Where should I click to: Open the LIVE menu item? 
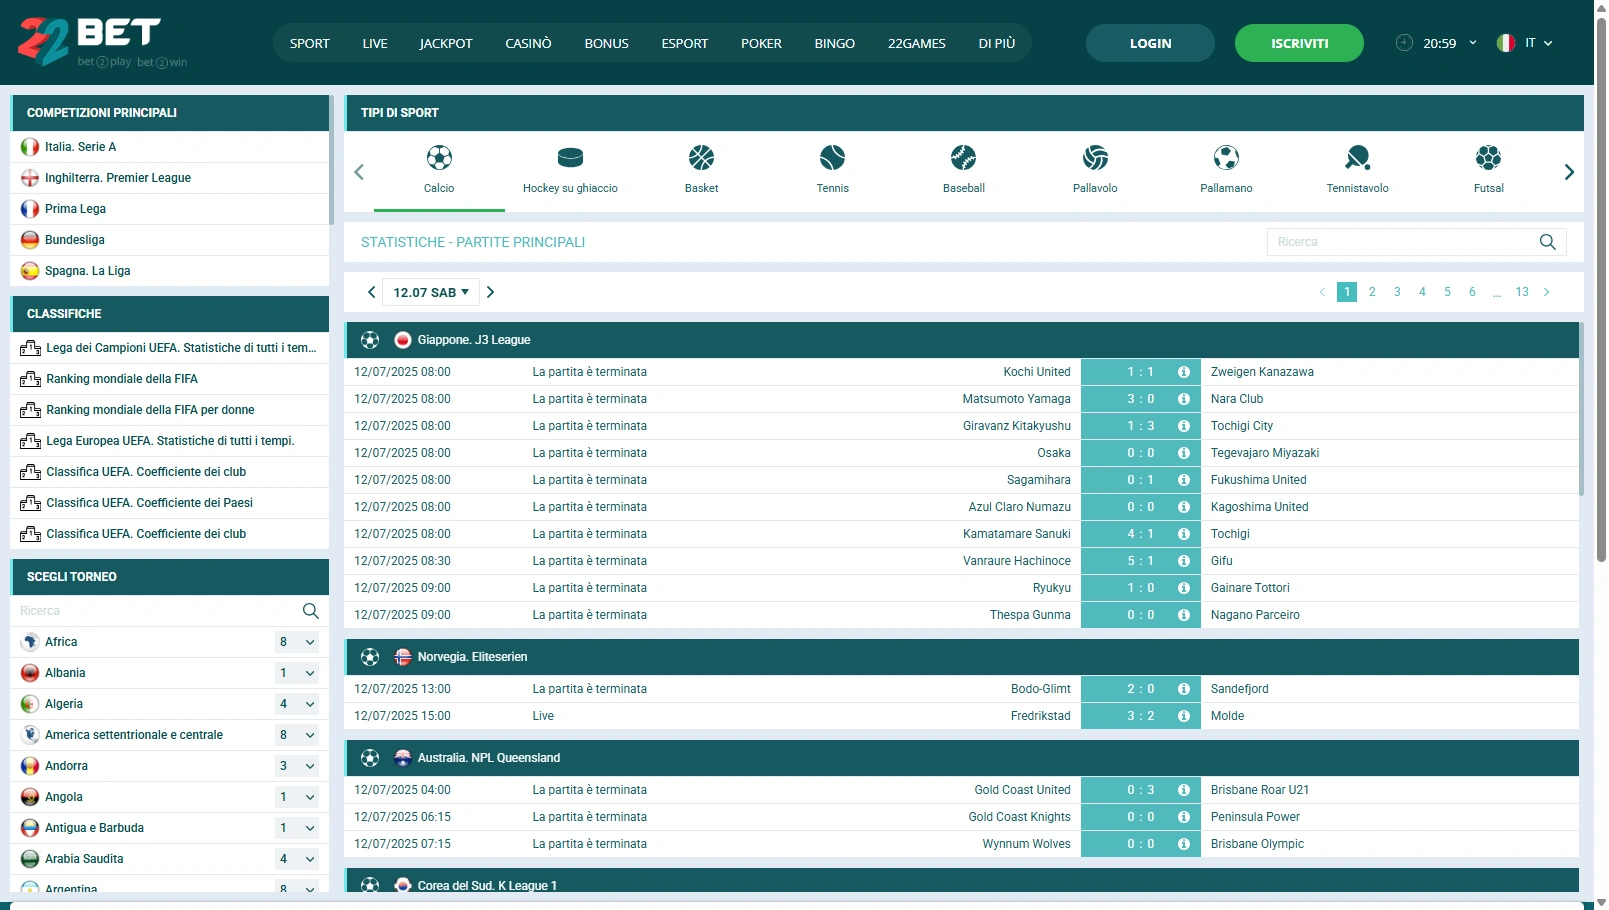tap(375, 43)
